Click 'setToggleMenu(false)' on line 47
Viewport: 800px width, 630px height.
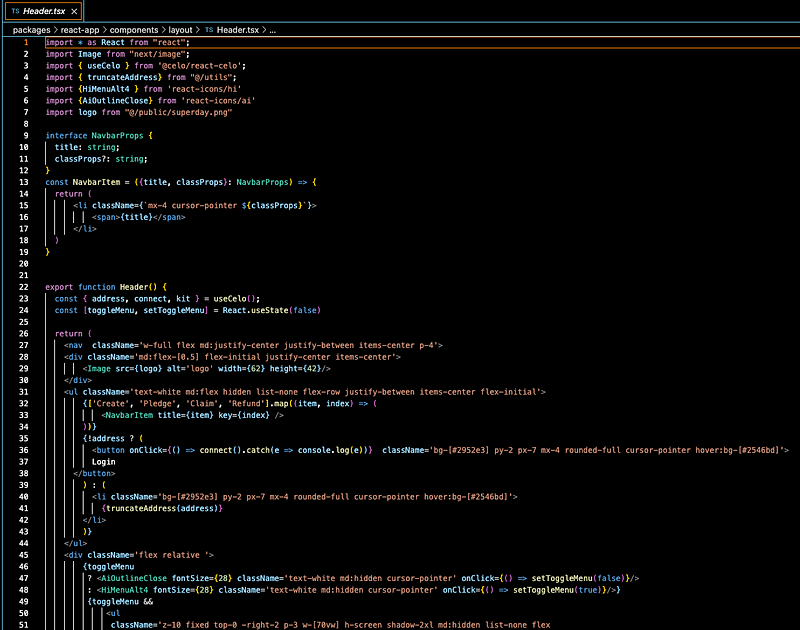pyautogui.click(x=577, y=578)
